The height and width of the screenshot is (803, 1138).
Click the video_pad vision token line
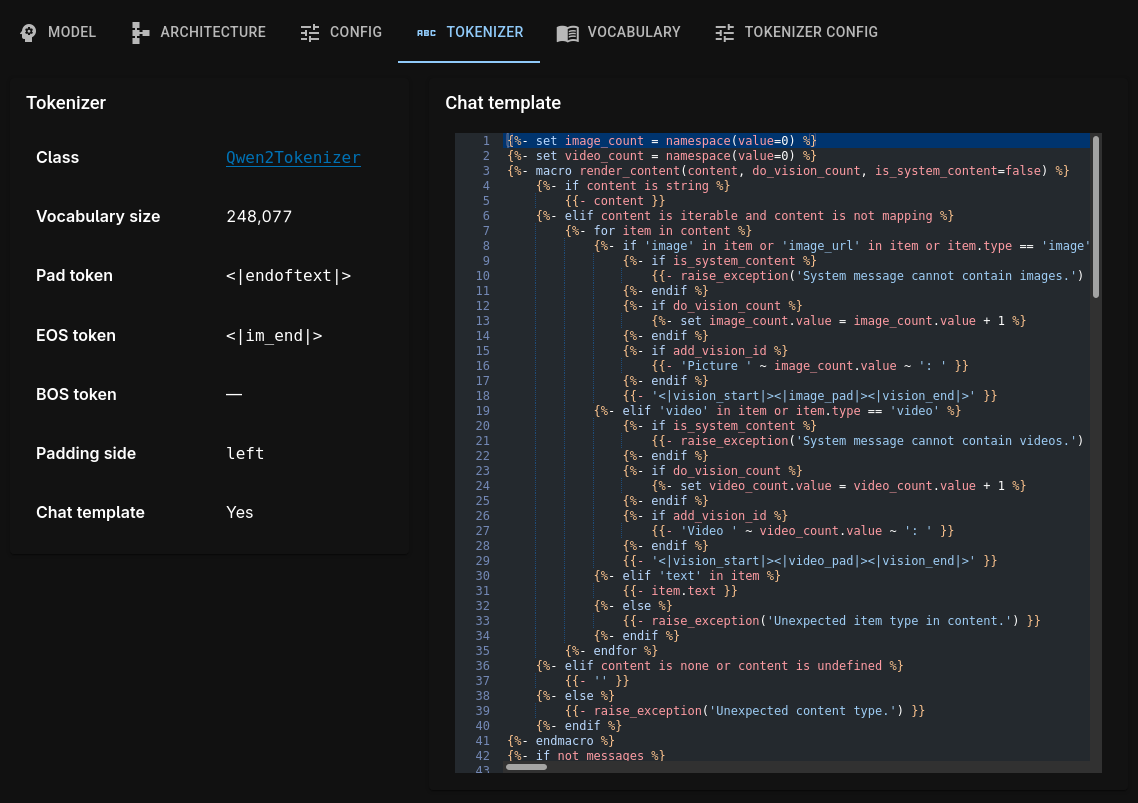point(809,561)
